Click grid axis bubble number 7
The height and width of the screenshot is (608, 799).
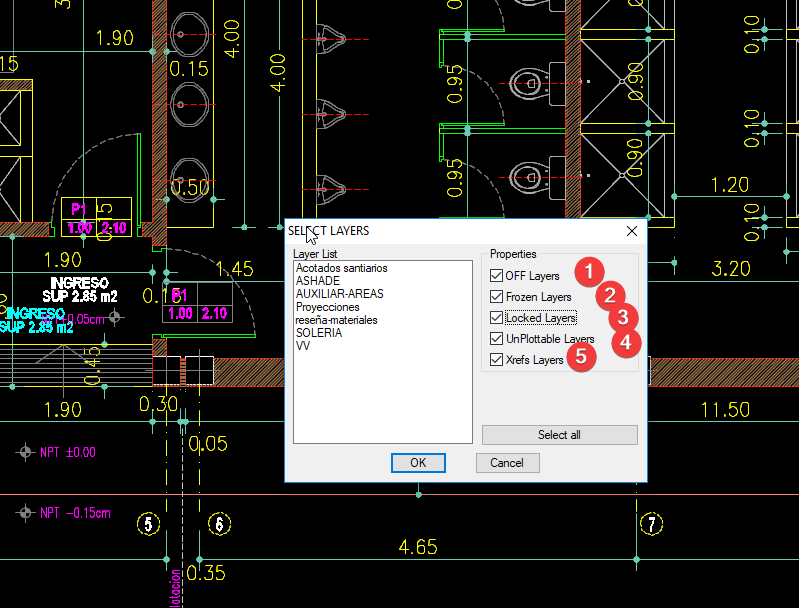(651, 523)
